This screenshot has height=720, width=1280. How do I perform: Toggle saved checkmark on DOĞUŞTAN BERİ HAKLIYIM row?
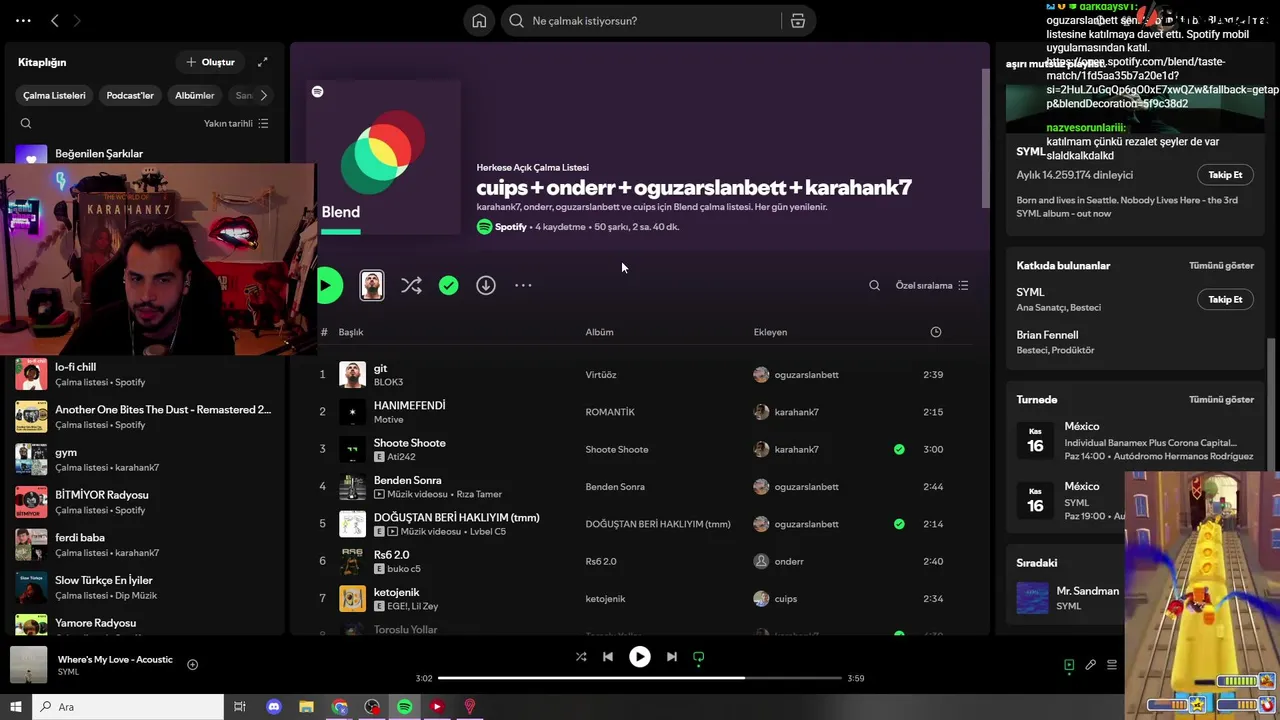pos(899,524)
